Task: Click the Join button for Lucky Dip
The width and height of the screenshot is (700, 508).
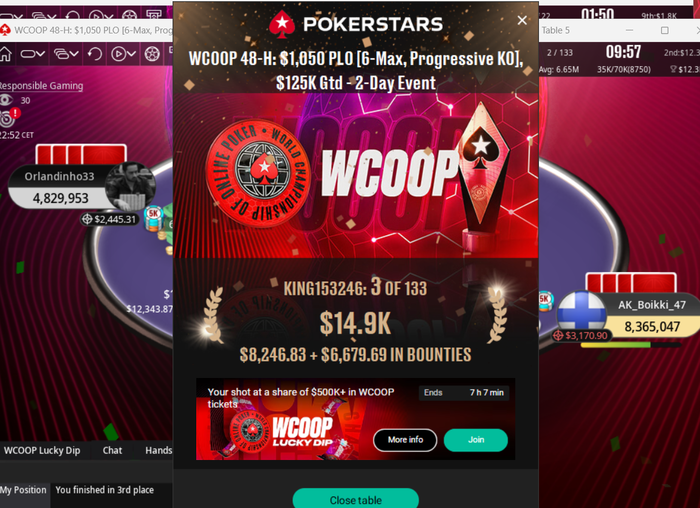Action: [x=476, y=440]
